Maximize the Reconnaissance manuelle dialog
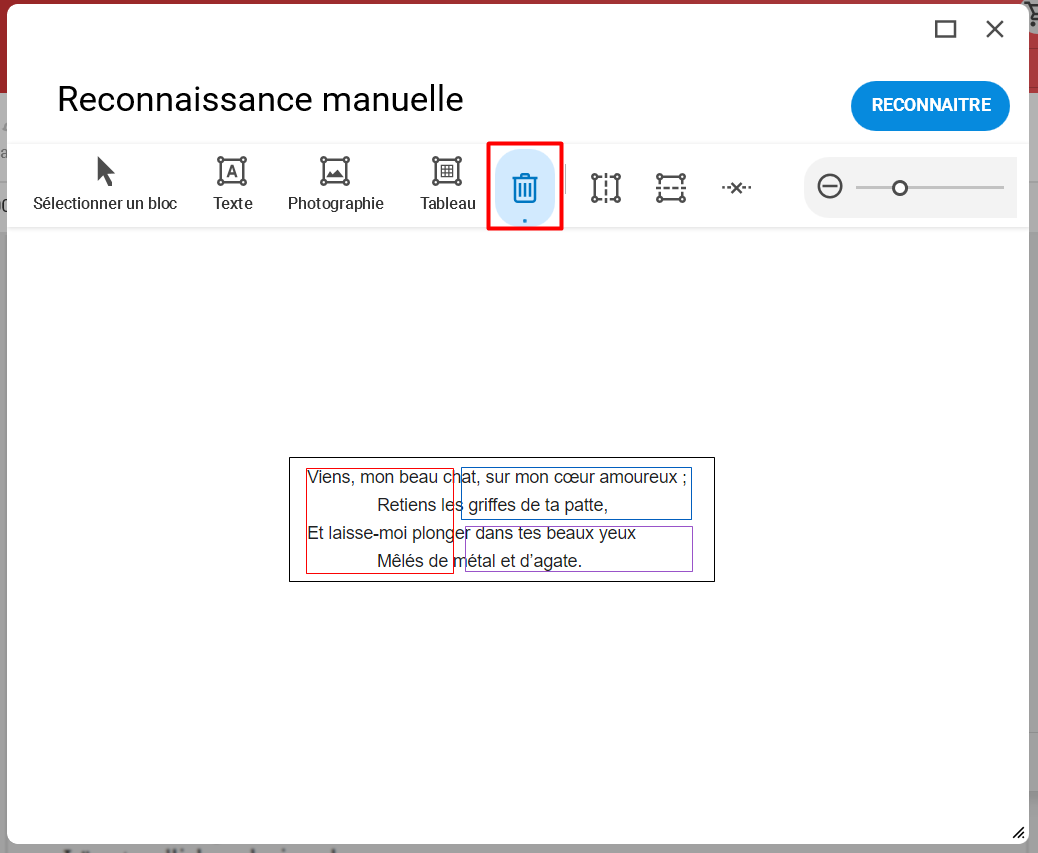Image resolution: width=1038 pixels, height=853 pixels. click(x=945, y=29)
